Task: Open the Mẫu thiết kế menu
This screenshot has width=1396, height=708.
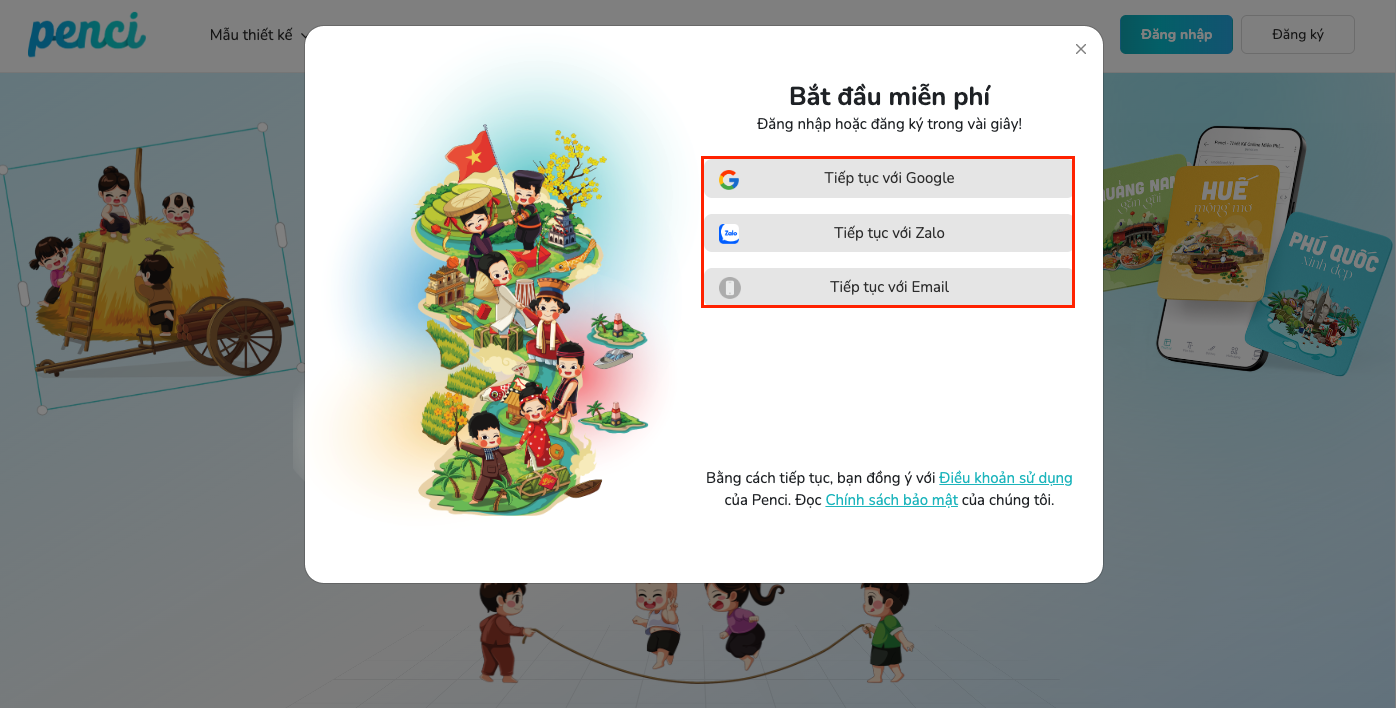Action: (x=251, y=35)
